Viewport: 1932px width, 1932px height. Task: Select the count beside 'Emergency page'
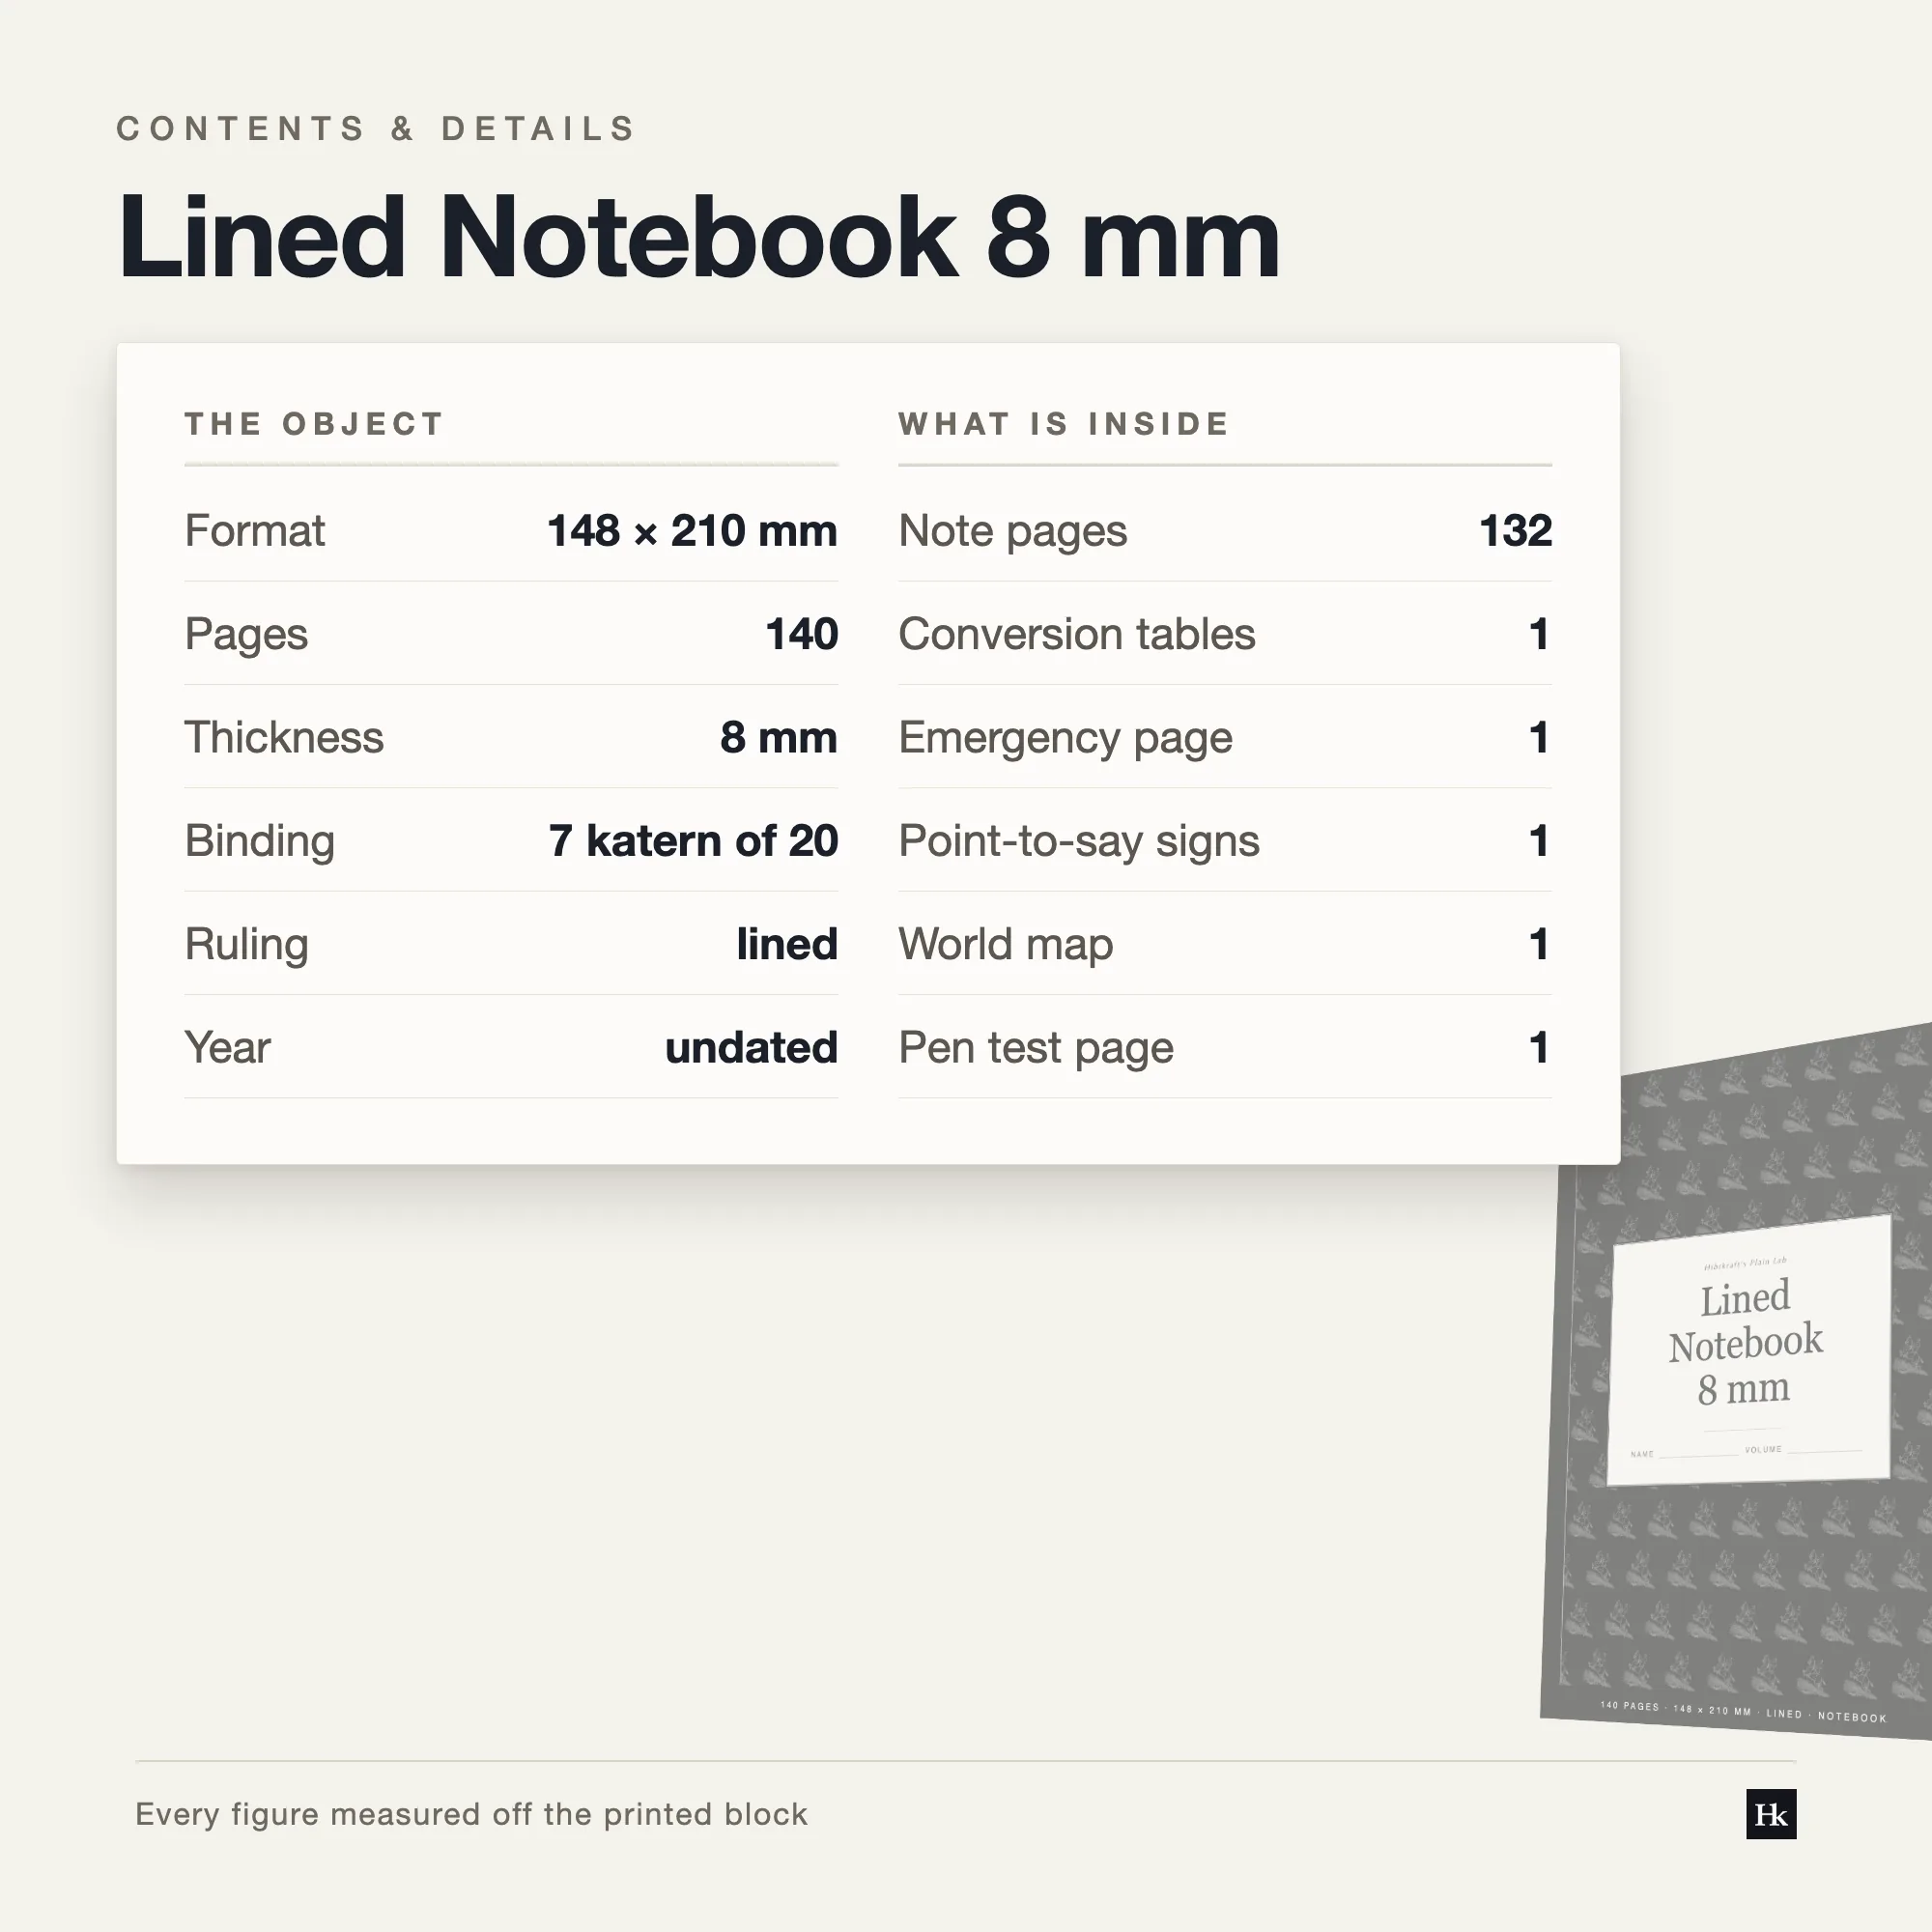tap(1539, 737)
